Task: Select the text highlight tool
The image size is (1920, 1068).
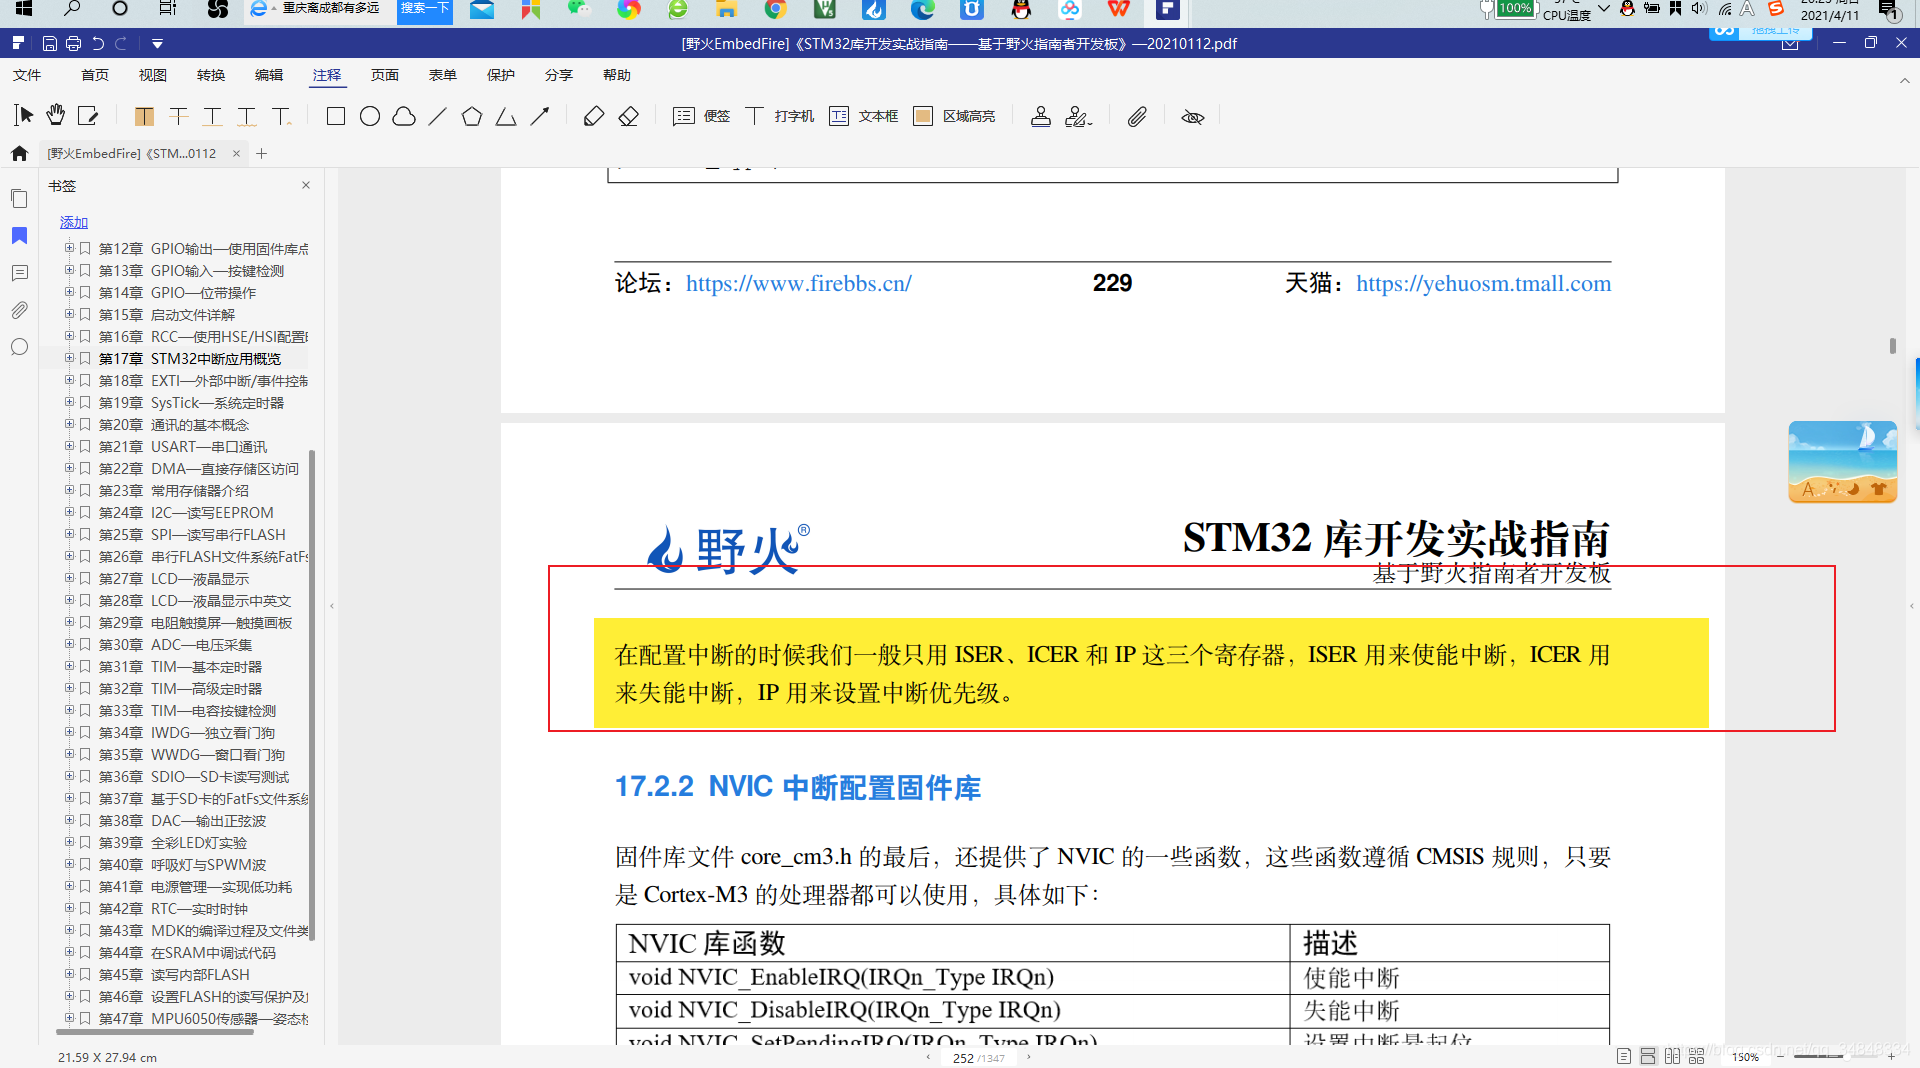Action: (x=144, y=116)
